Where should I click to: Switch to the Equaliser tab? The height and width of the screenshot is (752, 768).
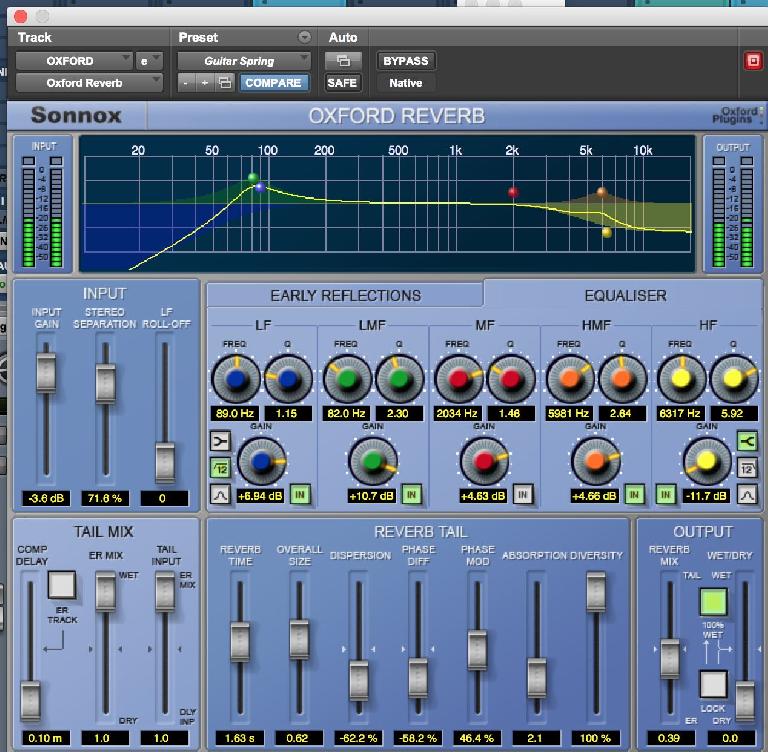(x=625, y=295)
